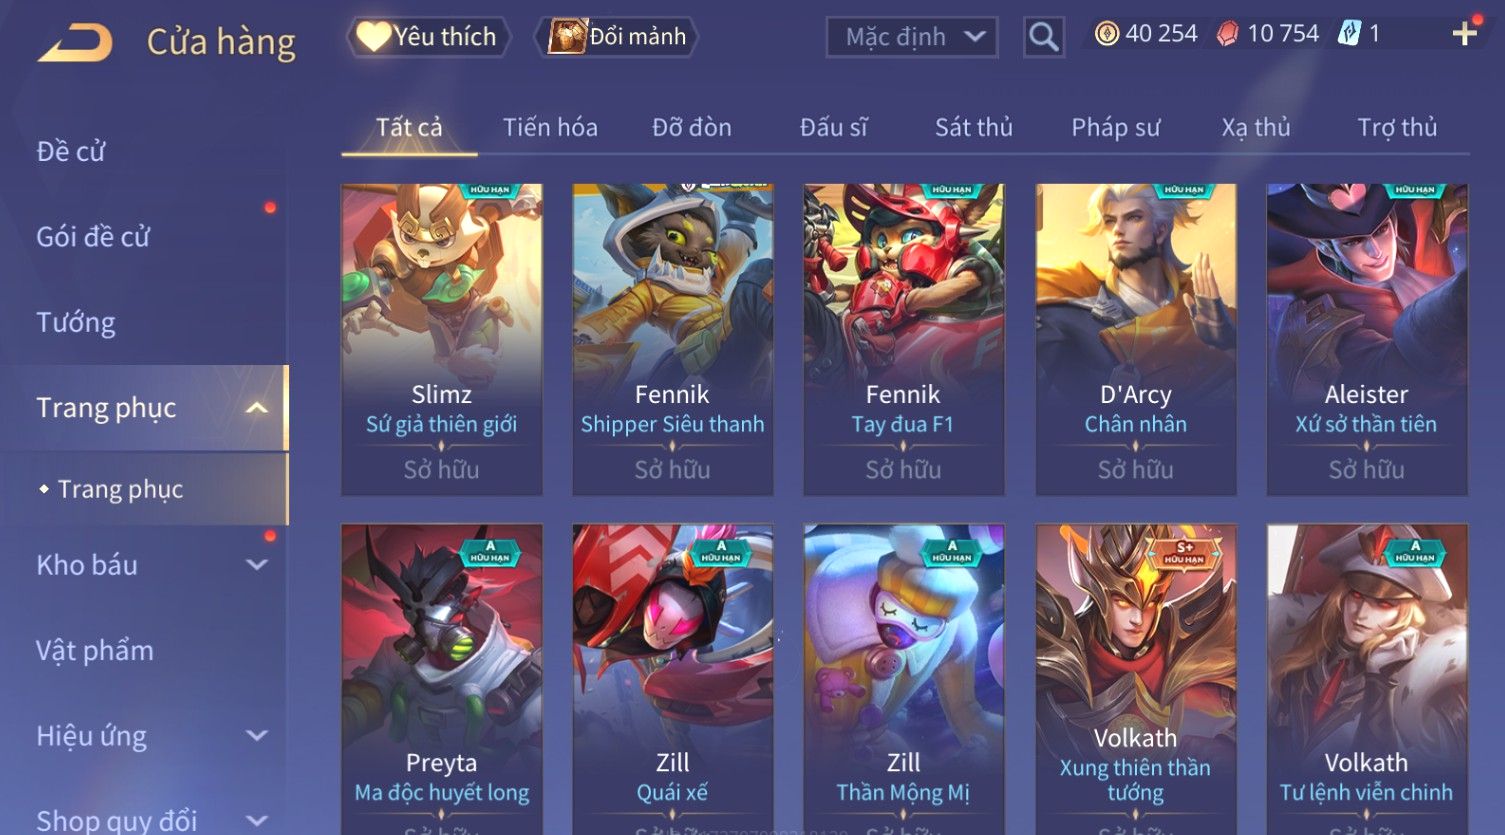Tap the plus icon to add currency
Image resolution: width=1505 pixels, height=835 pixels.
tap(1465, 34)
